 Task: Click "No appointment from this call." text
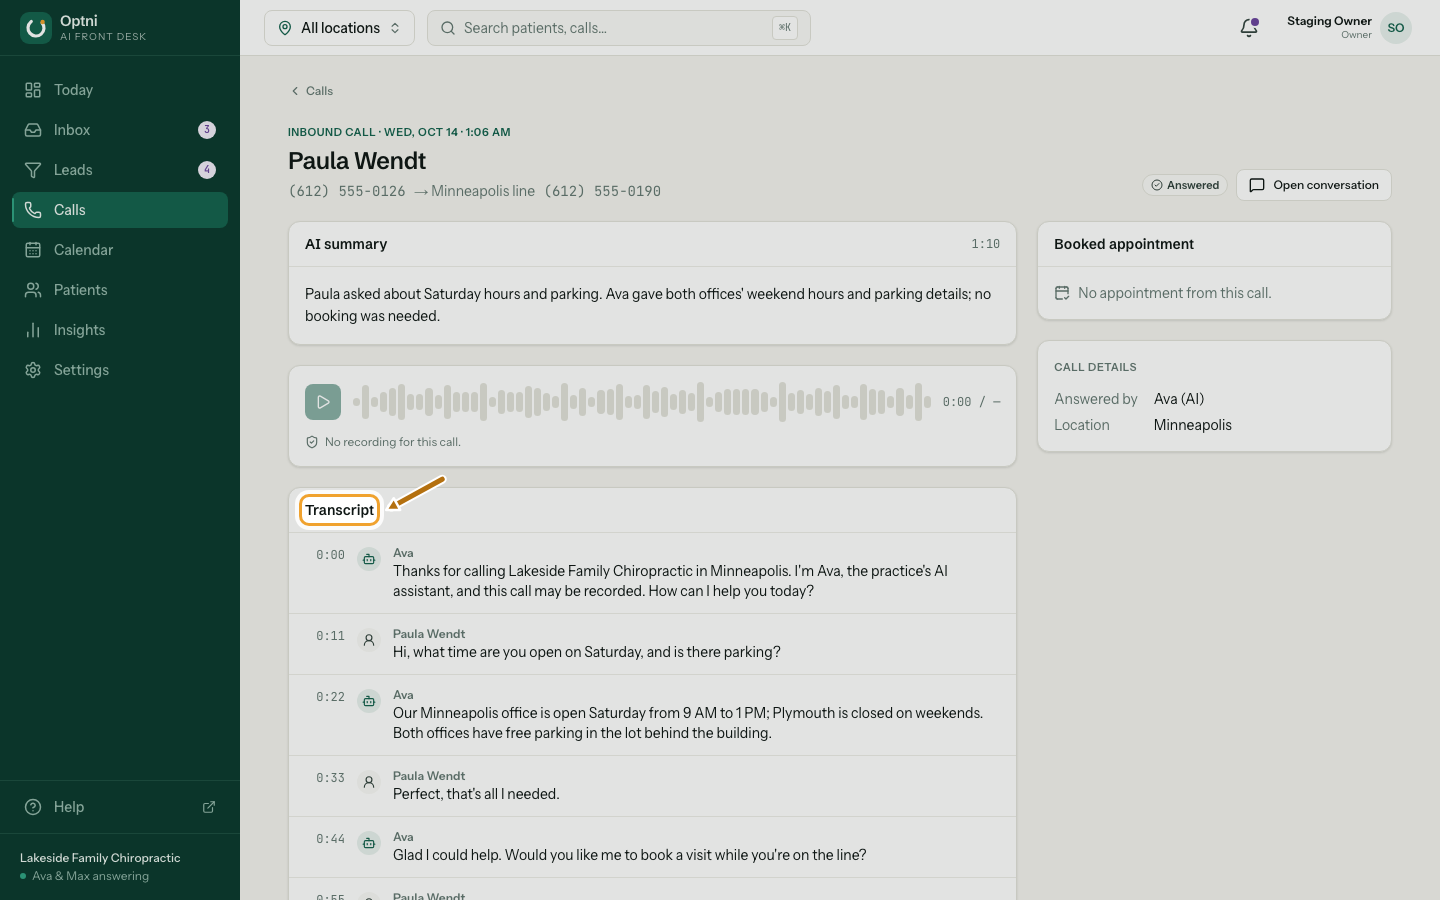(x=1175, y=293)
